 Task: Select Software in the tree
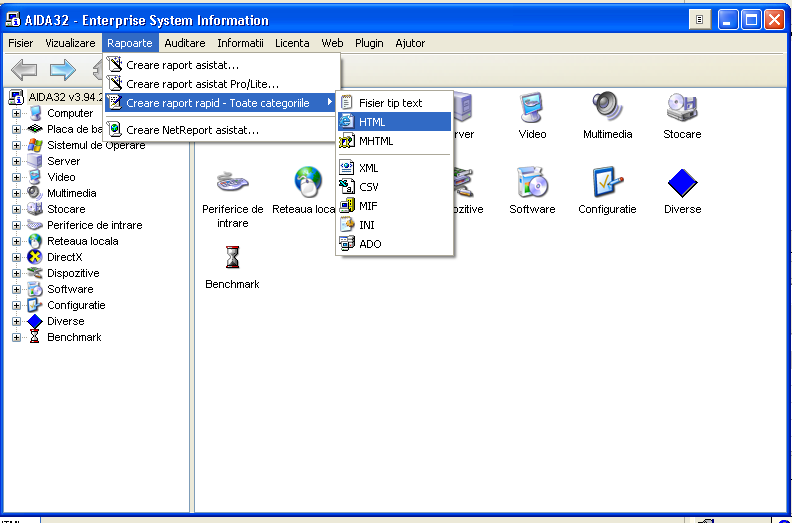(x=70, y=289)
